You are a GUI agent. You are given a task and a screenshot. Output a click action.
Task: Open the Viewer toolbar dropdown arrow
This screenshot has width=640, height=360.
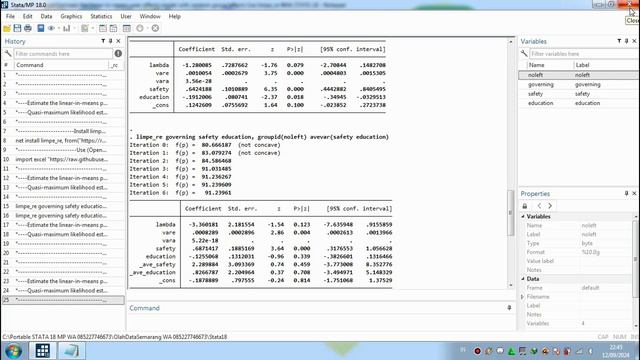(59, 28)
